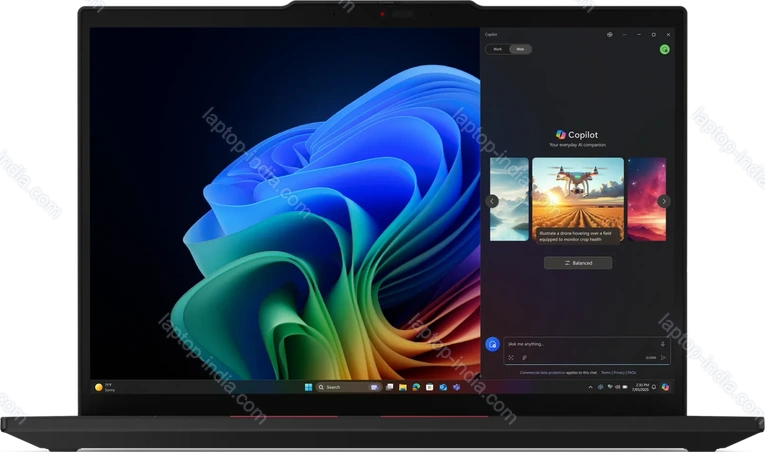
Task: Open the Terms link
Action: (606, 372)
